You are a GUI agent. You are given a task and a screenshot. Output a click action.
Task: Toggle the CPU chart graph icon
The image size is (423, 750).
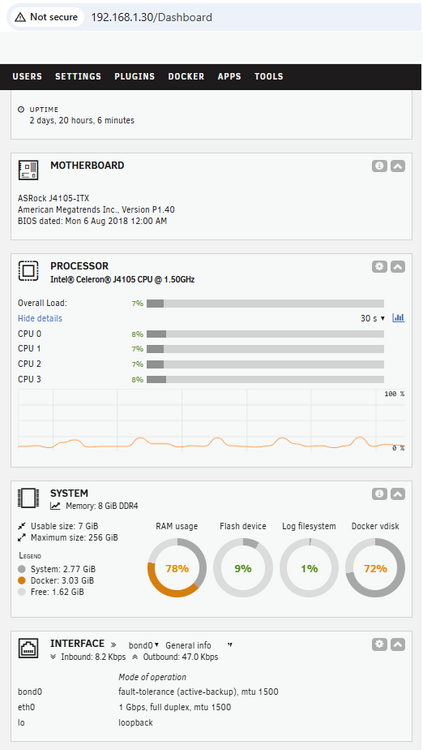point(399,318)
